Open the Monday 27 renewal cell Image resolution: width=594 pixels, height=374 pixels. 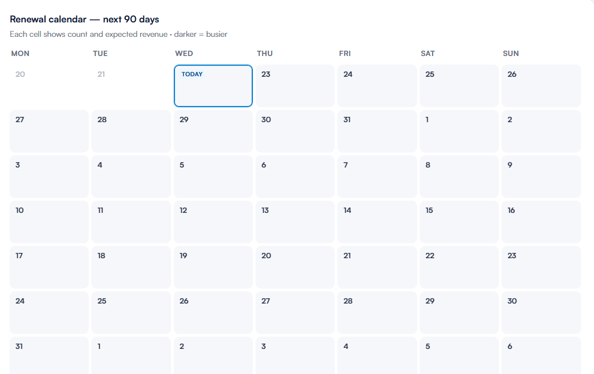tap(49, 131)
